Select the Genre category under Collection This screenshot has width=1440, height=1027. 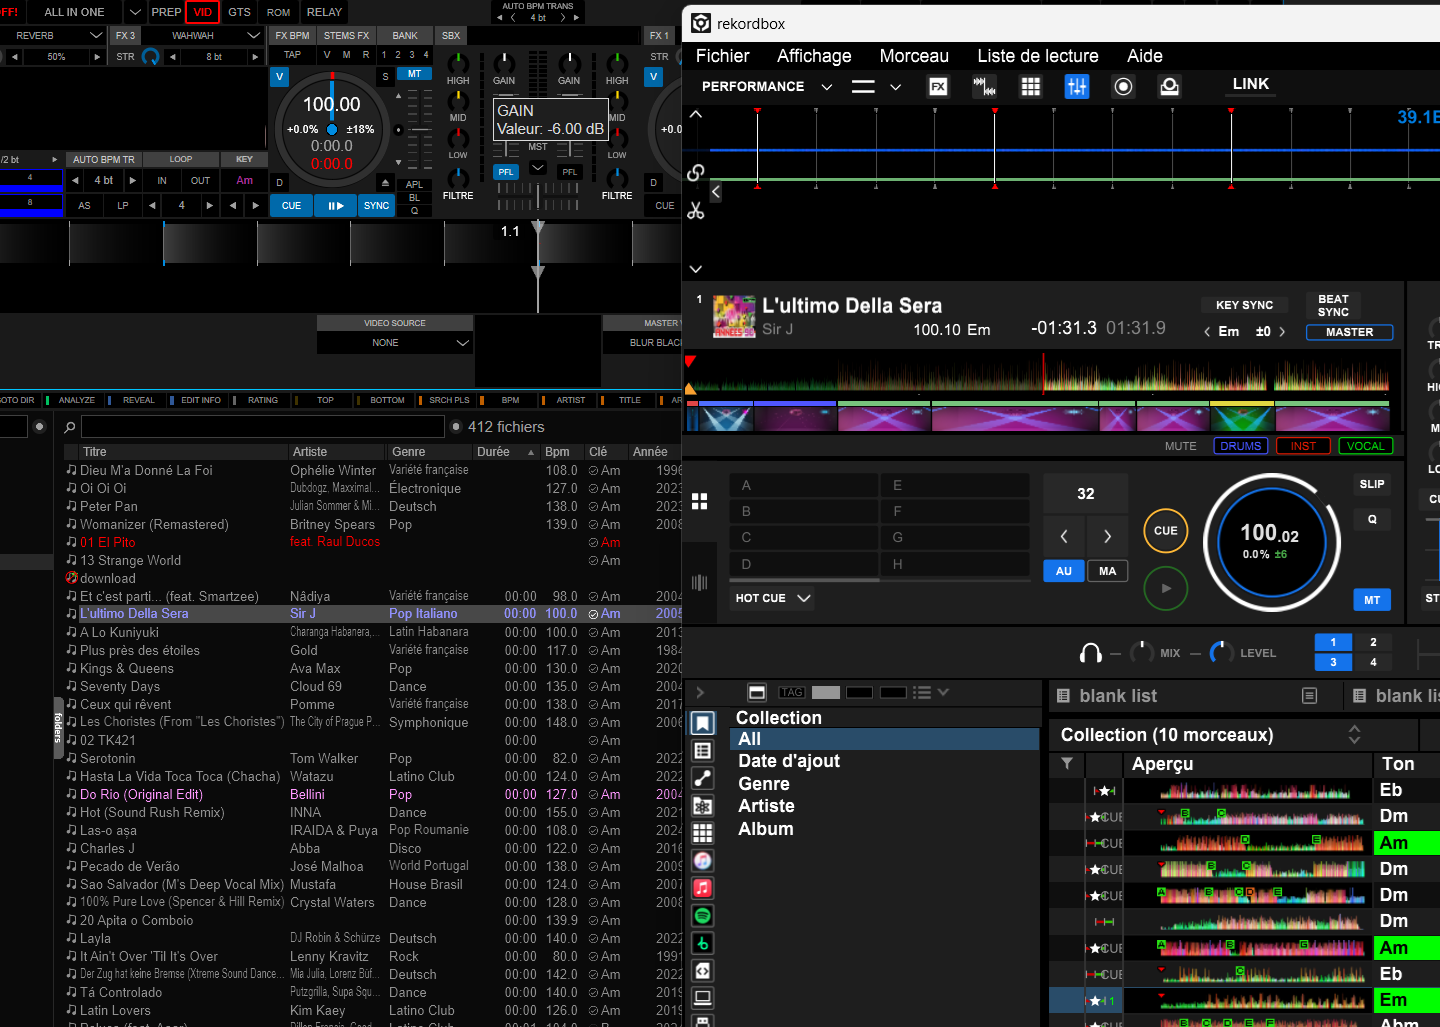[764, 784]
